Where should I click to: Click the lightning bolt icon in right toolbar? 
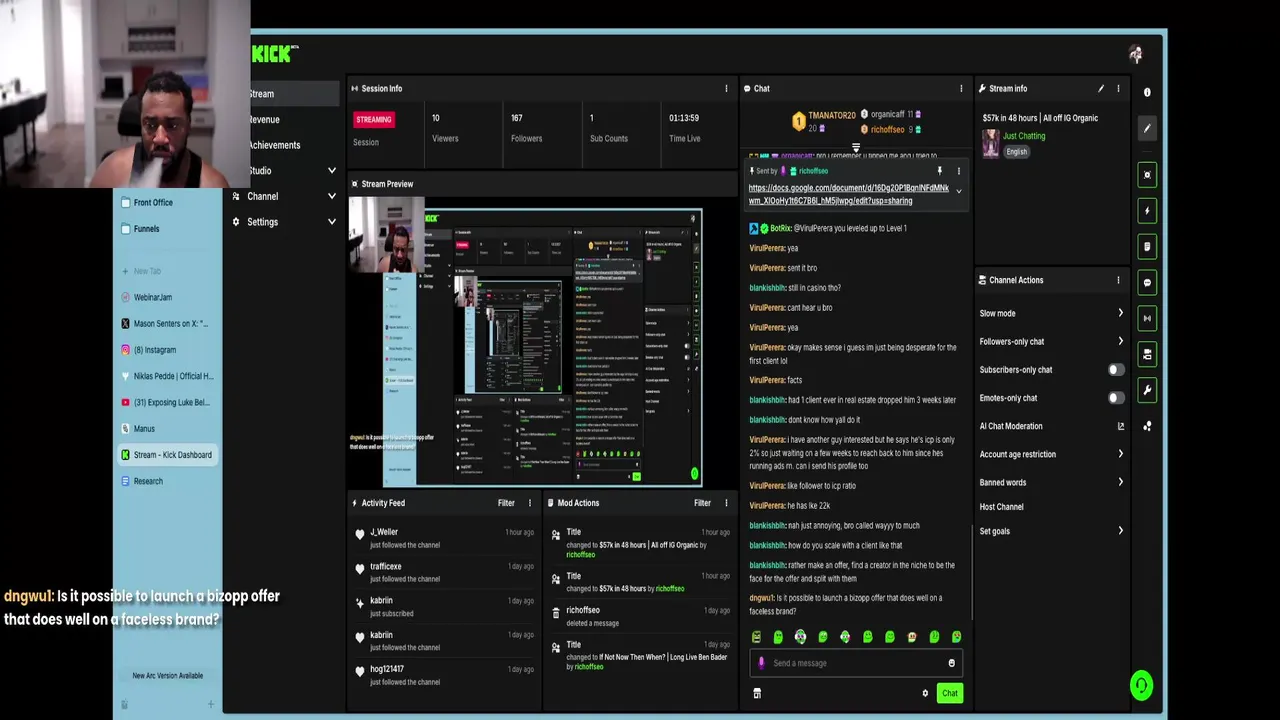[1147, 210]
